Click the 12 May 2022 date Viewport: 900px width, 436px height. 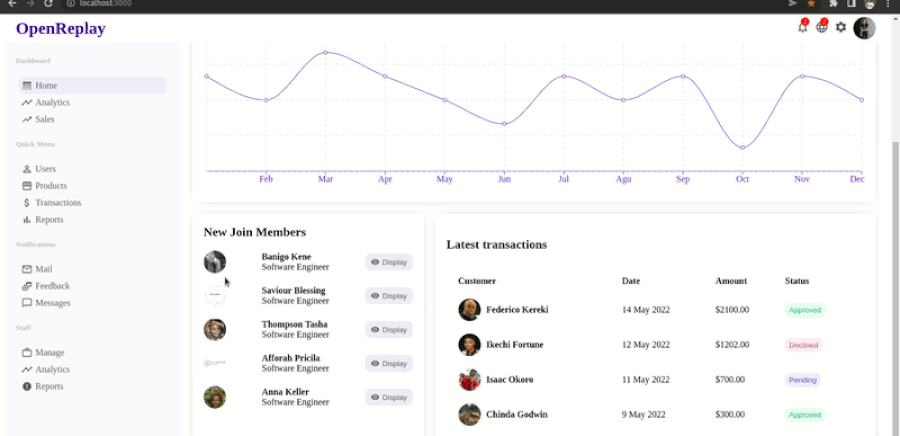646,345
